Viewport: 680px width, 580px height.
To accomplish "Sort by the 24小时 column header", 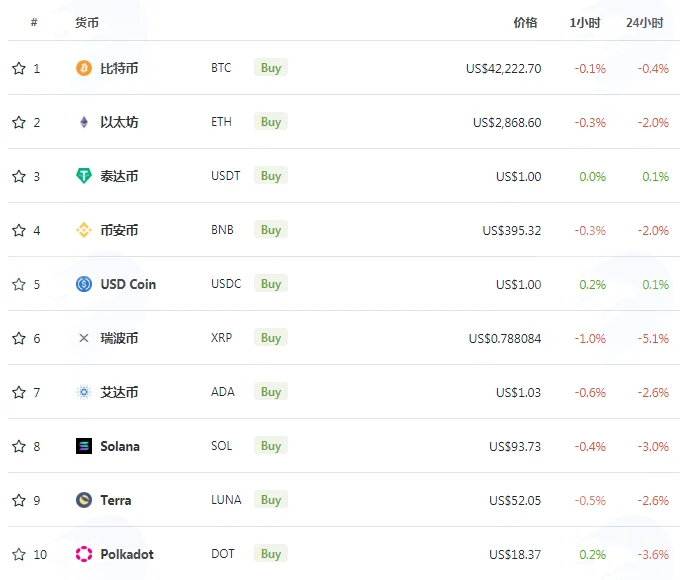I will 644,23.
